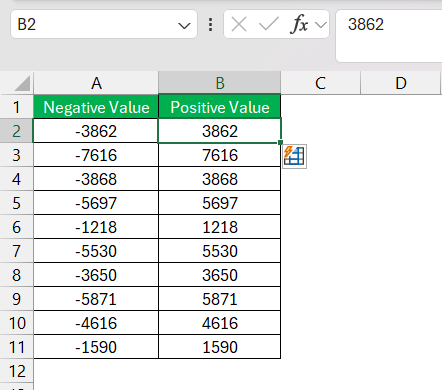Expand the Name Box dropdown arrow
Image resolution: width=442 pixels, height=390 pixels.
click(x=184, y=25)
